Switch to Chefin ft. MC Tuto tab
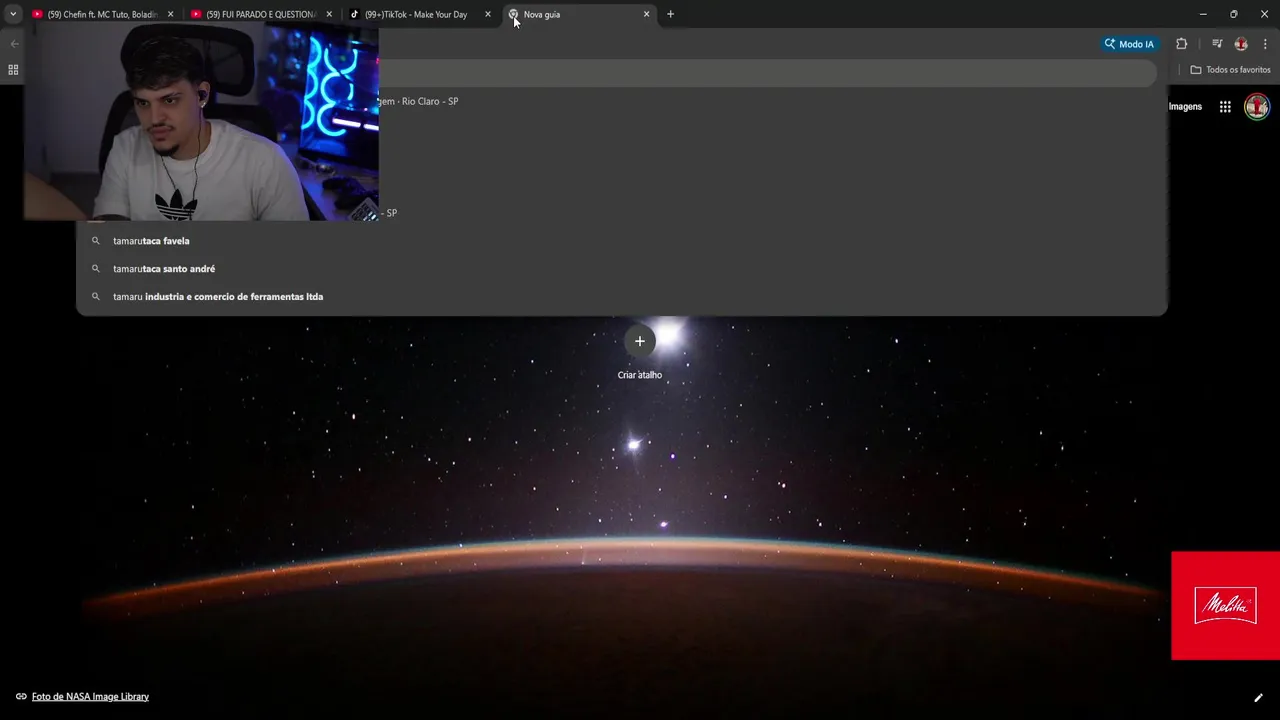The width and height of the screenshot is (1280, 720). [x=102, y=14]
